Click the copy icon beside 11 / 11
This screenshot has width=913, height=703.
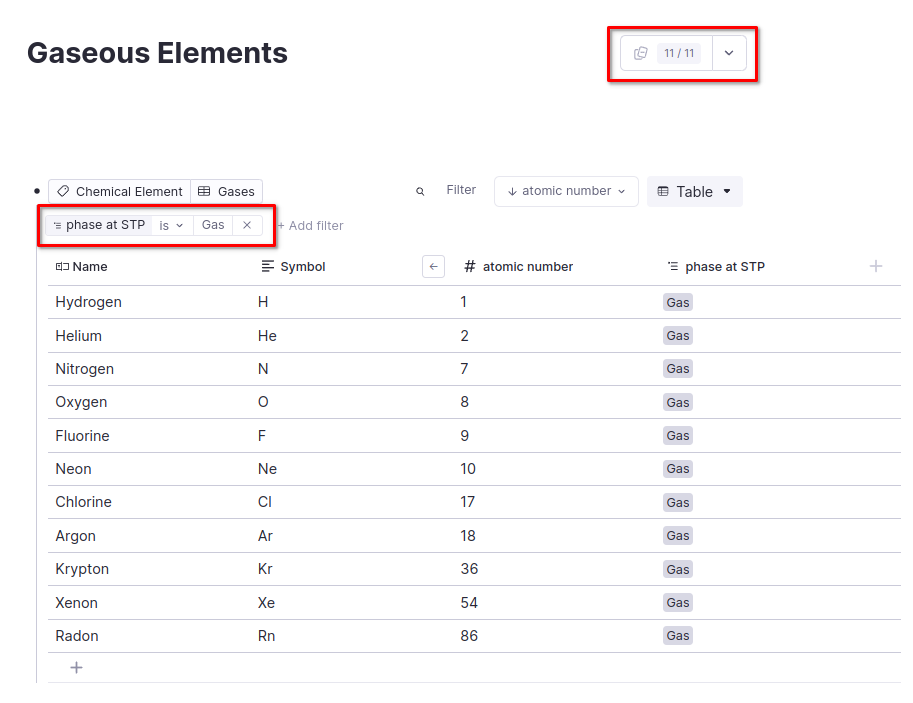[x=641, y=53]
